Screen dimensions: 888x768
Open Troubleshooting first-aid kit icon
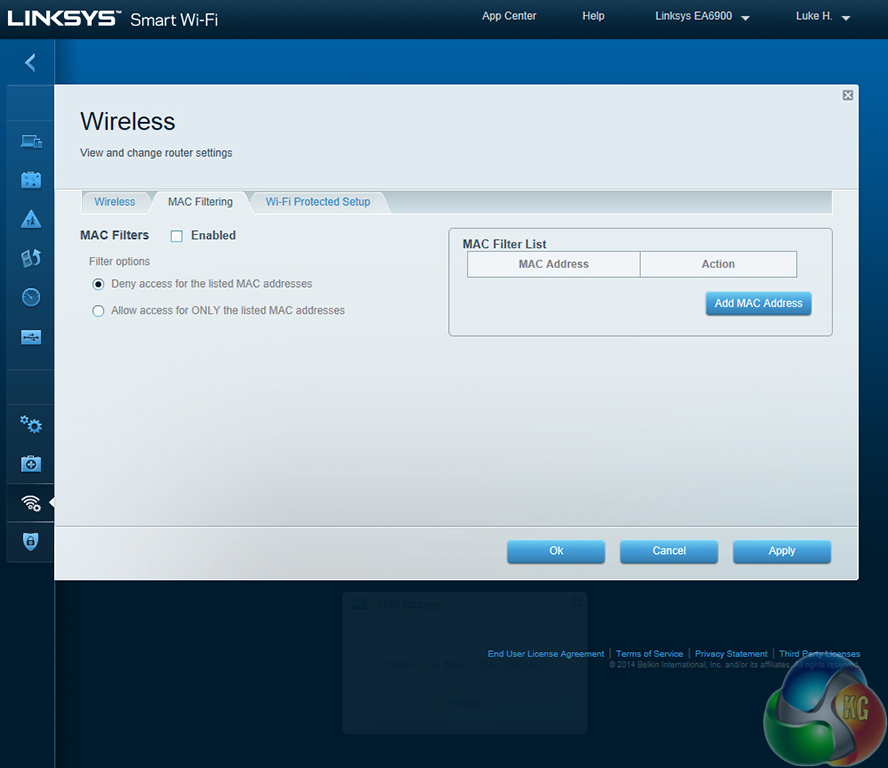[x=31, y=464]
